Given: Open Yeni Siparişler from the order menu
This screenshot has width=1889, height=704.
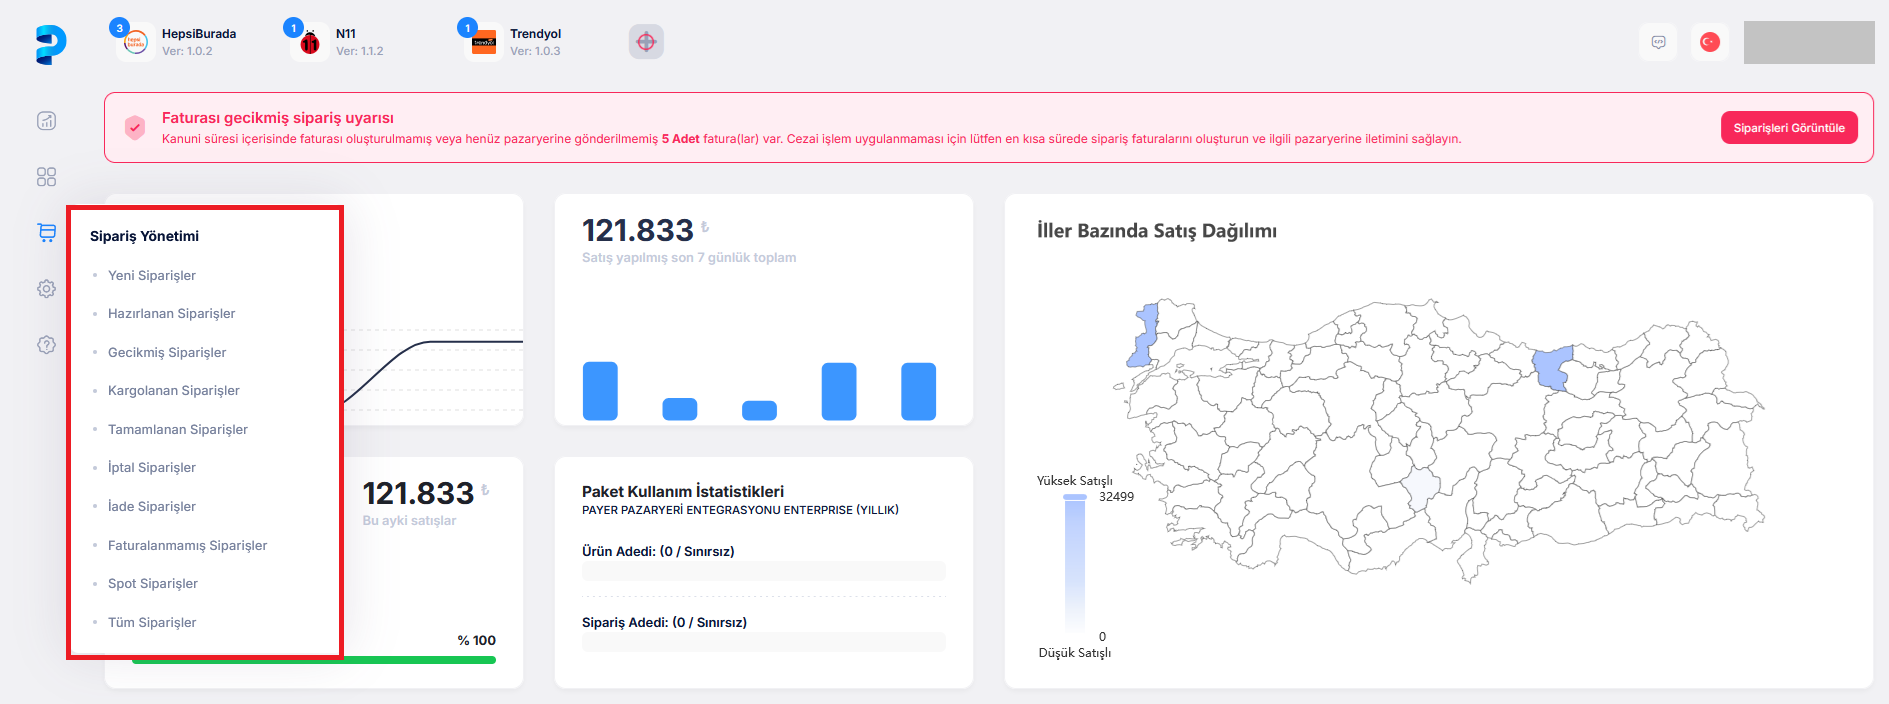Looking at the screenshot, I should (x=152, y=275).
